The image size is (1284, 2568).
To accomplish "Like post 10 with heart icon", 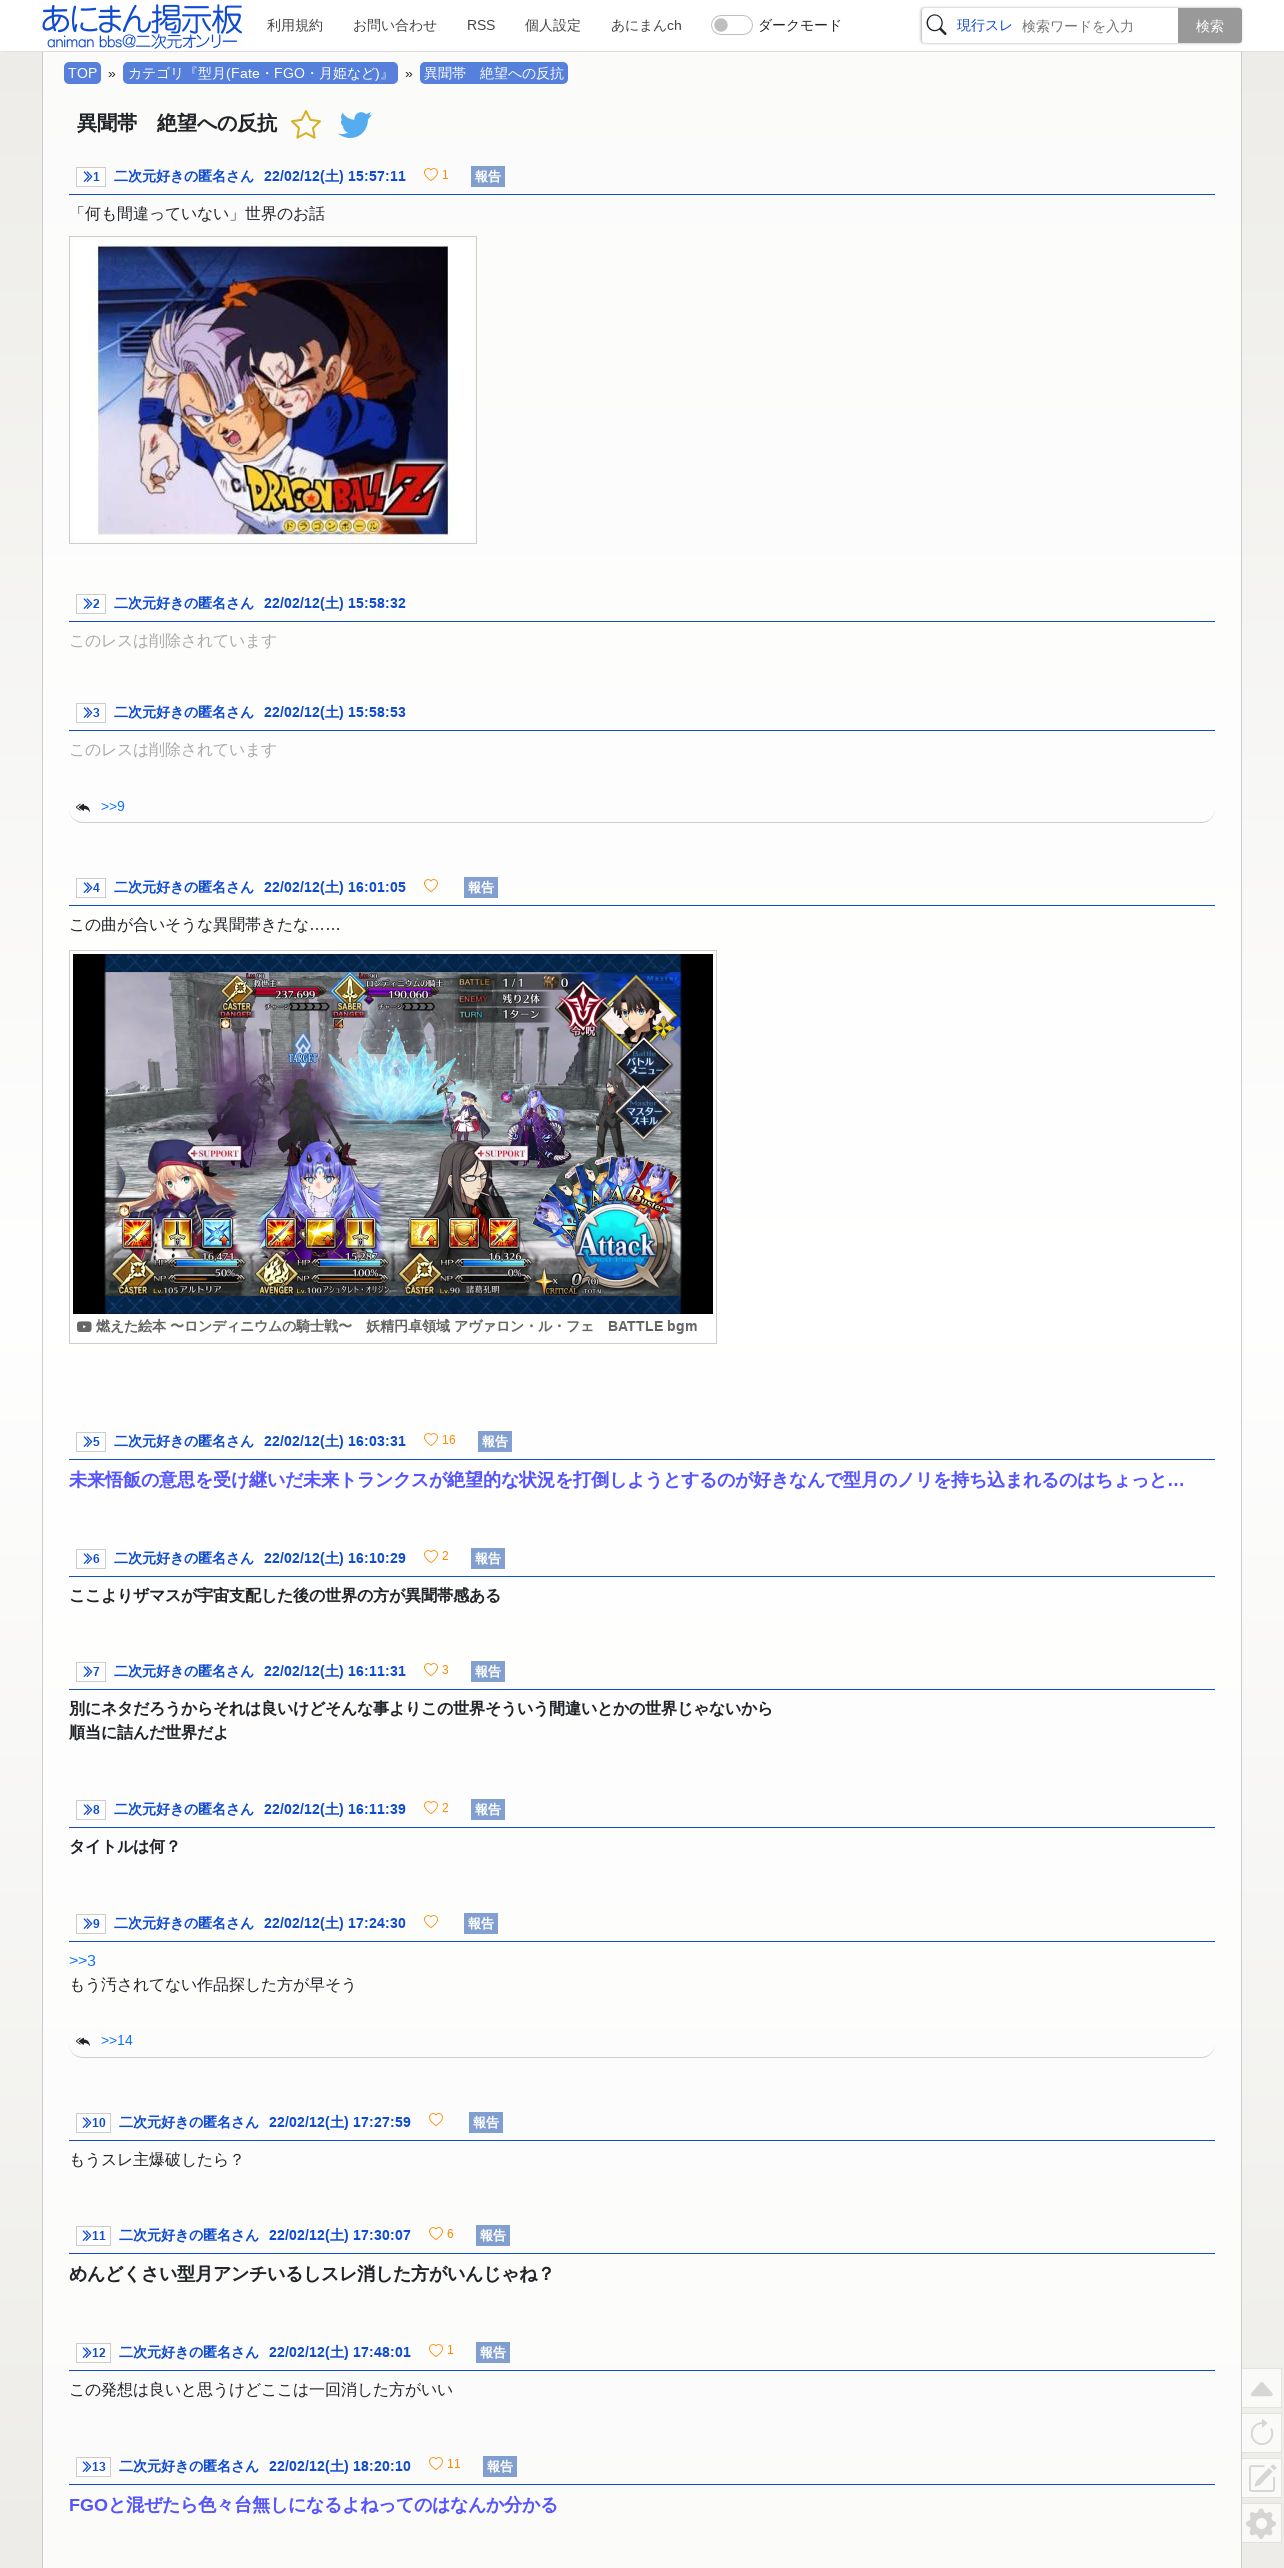I will pos(436,2121).
